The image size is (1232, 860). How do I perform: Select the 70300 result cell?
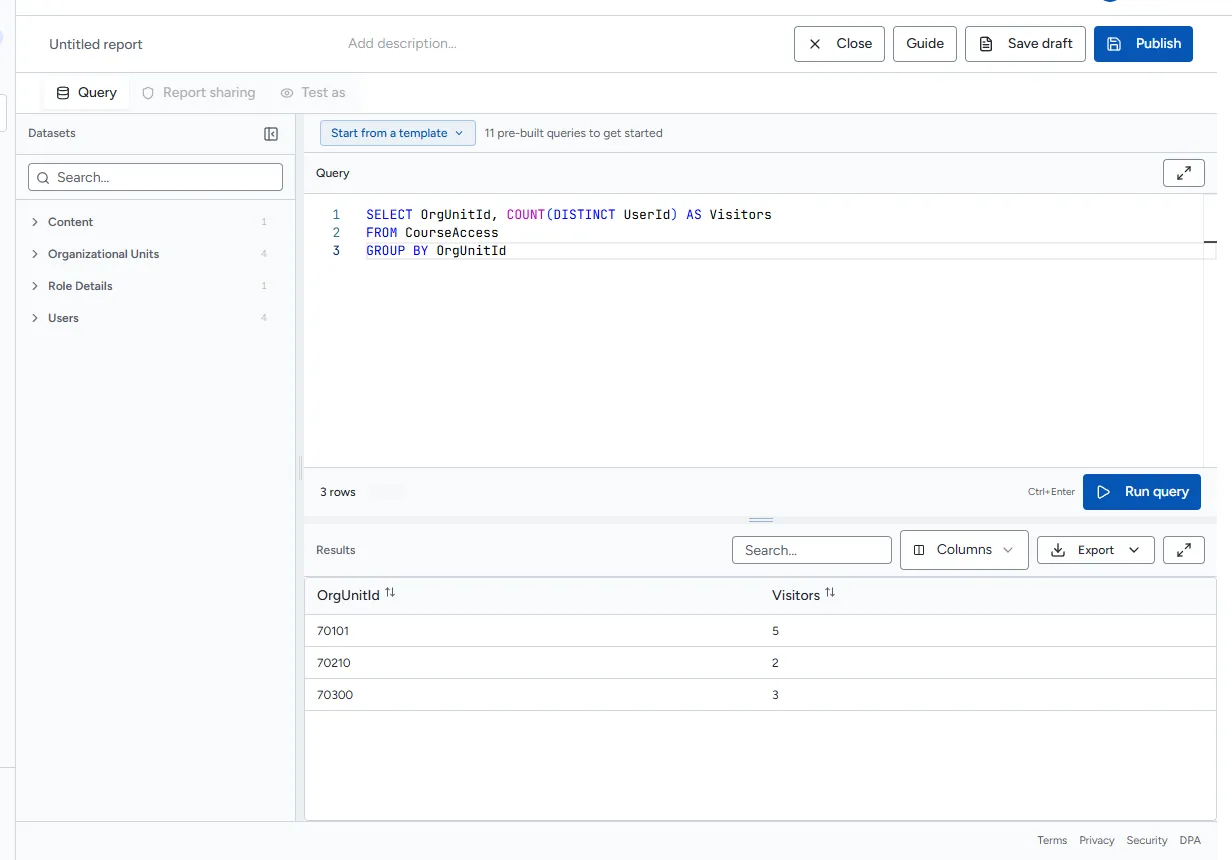pyautogui.click(x=532, y=695)
